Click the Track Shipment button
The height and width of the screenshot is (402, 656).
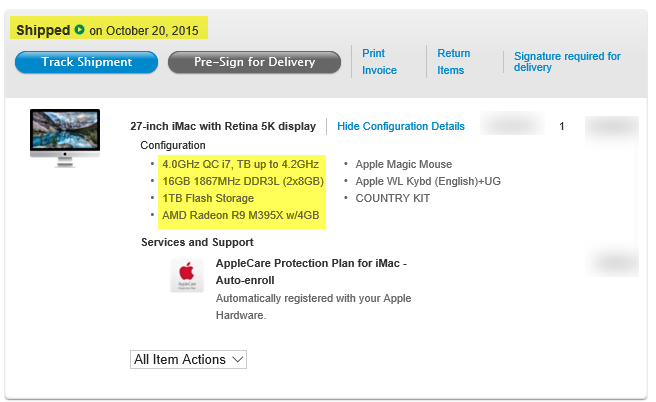(86, 62)
